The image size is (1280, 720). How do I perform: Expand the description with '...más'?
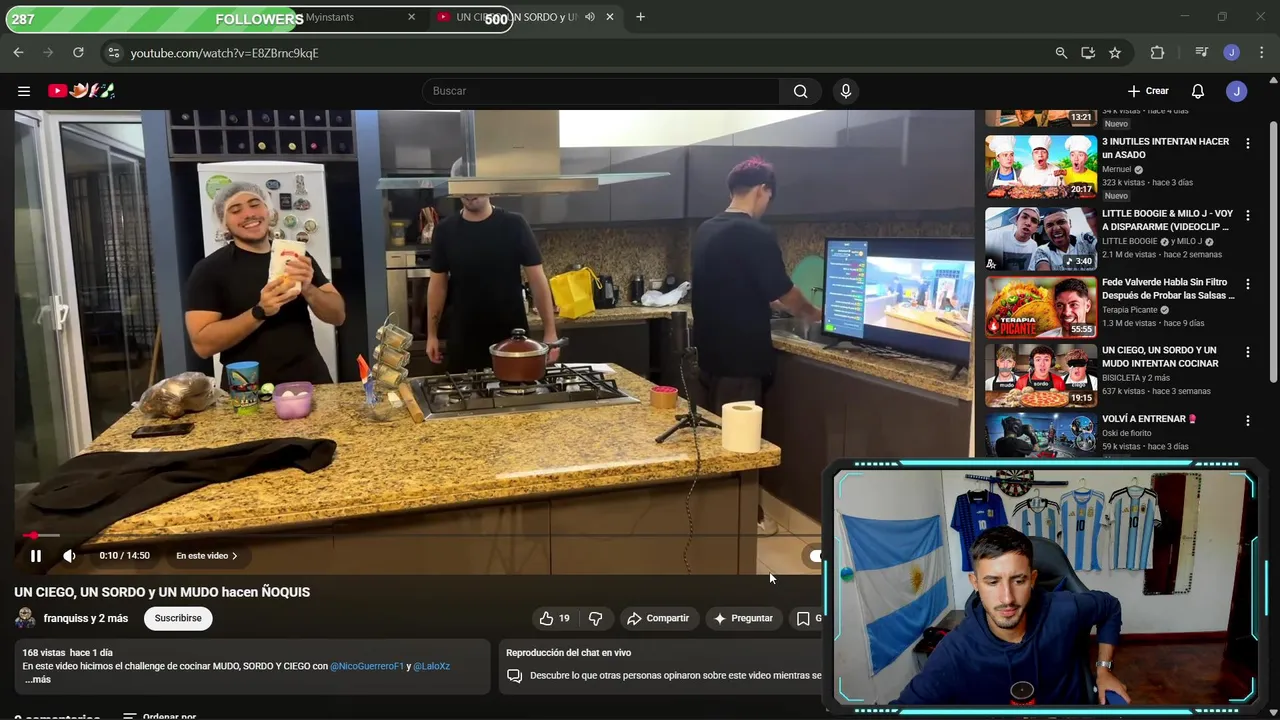click(x=37, y=680)
